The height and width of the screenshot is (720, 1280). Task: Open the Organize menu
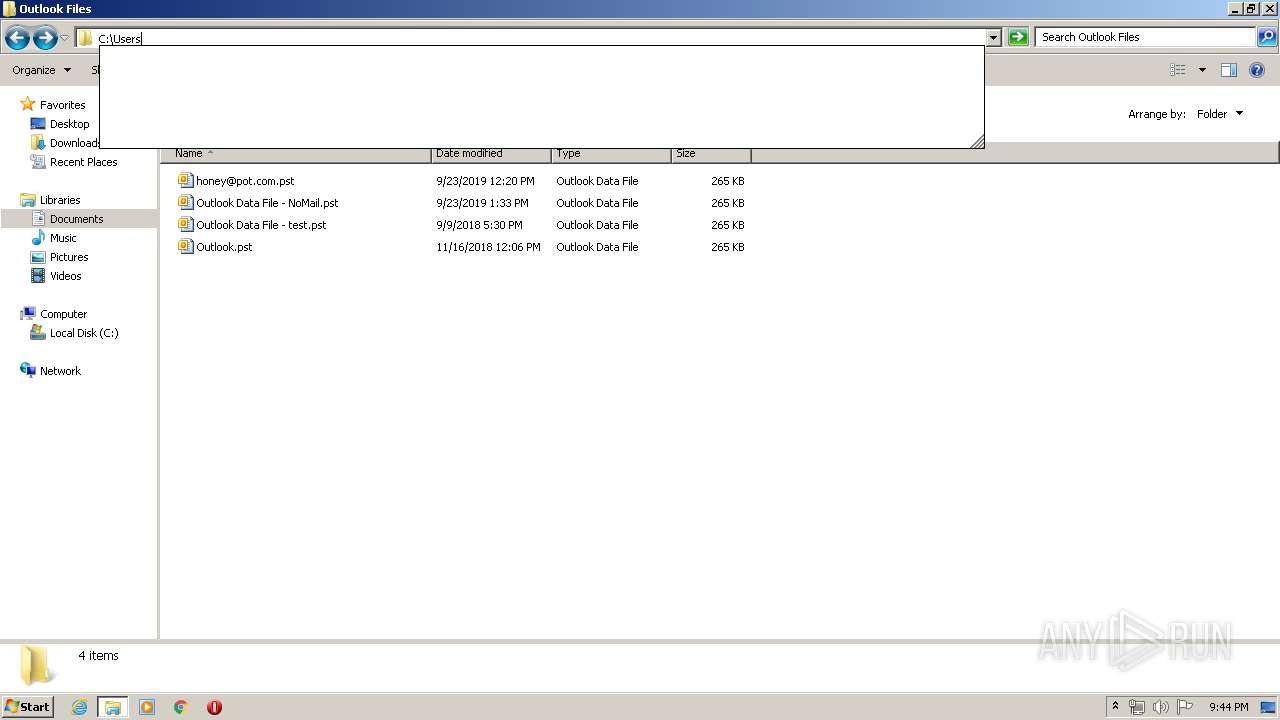point(41,70)
